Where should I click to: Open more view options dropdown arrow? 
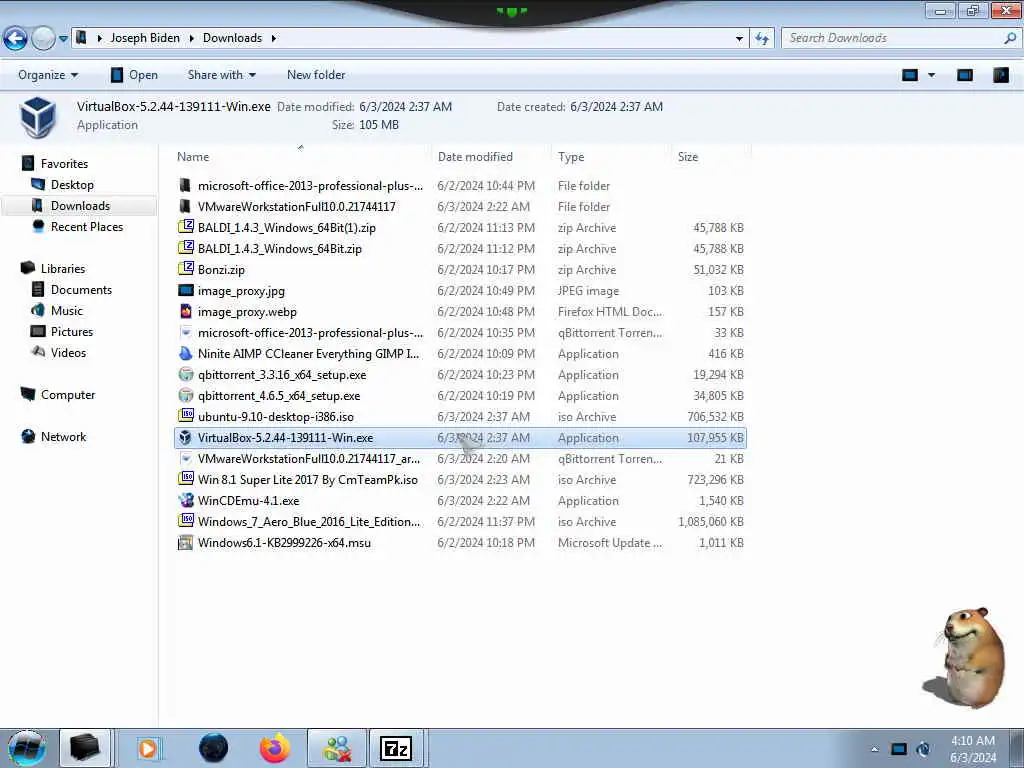931,75
